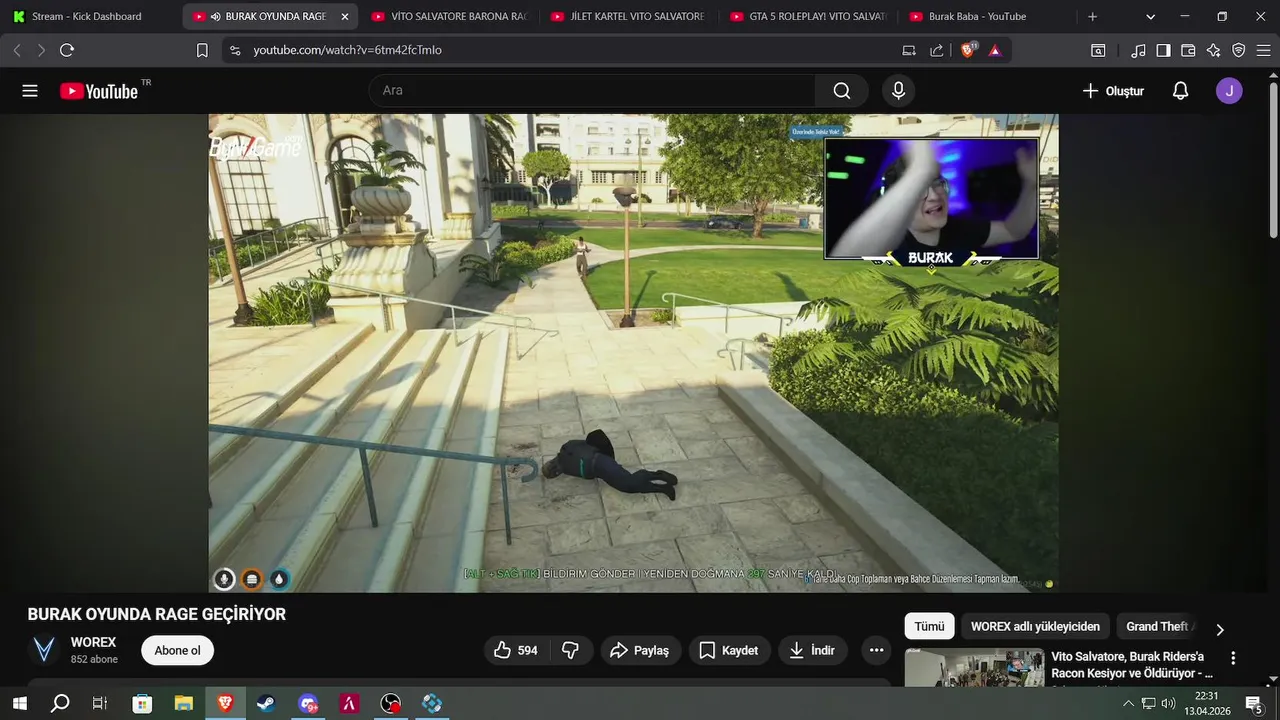Screen dimensions: 1280x720
Task: Open Brave Rewards triangle icon
Action: tap(995, 50)
